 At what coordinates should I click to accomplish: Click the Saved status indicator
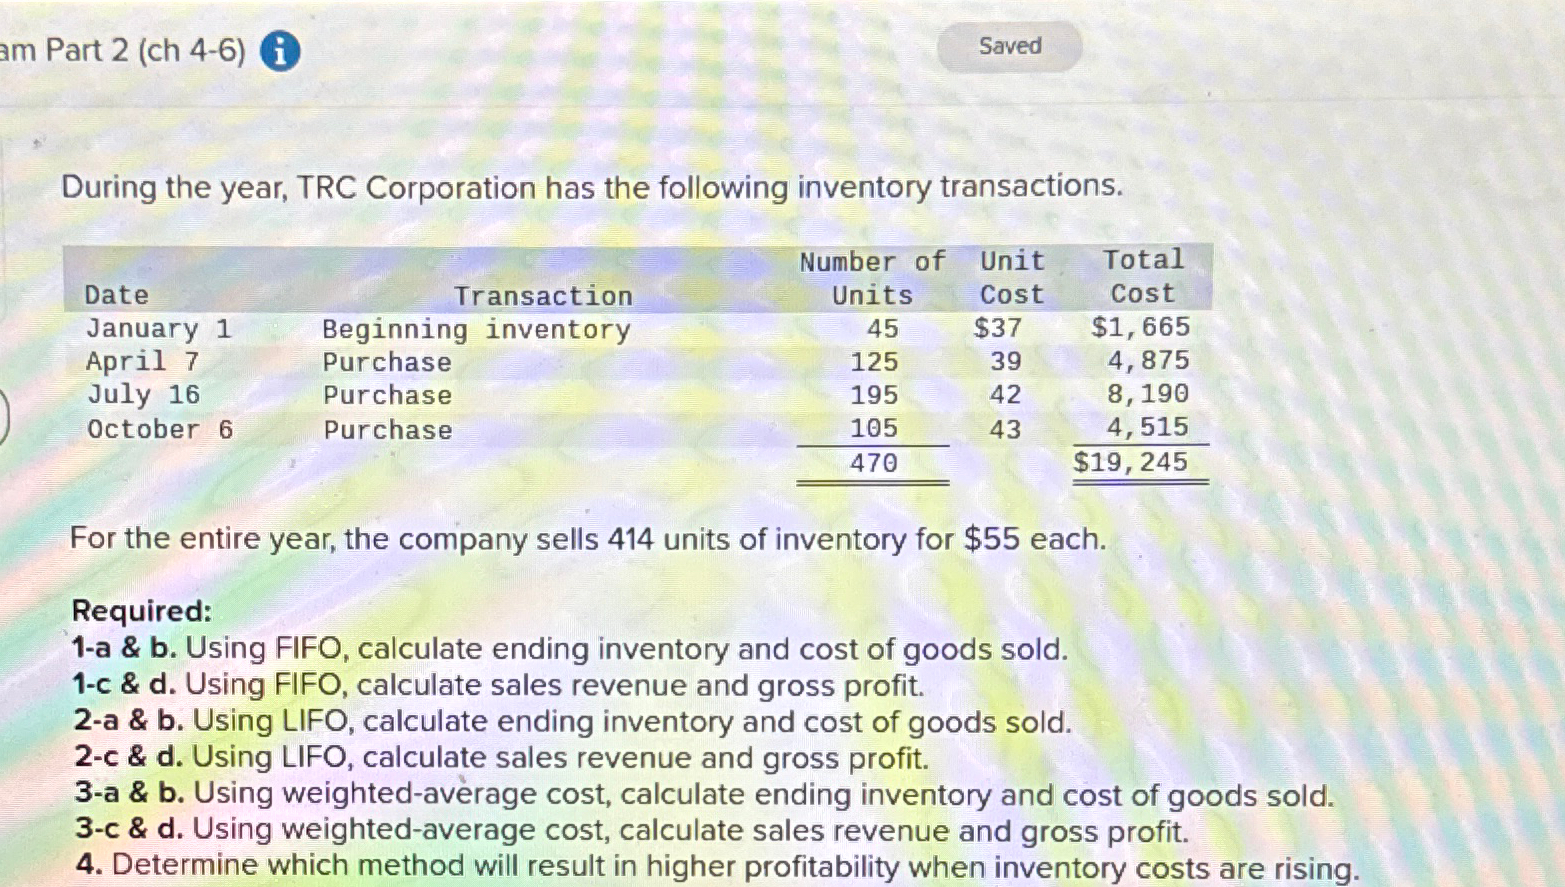point(1009,46)
